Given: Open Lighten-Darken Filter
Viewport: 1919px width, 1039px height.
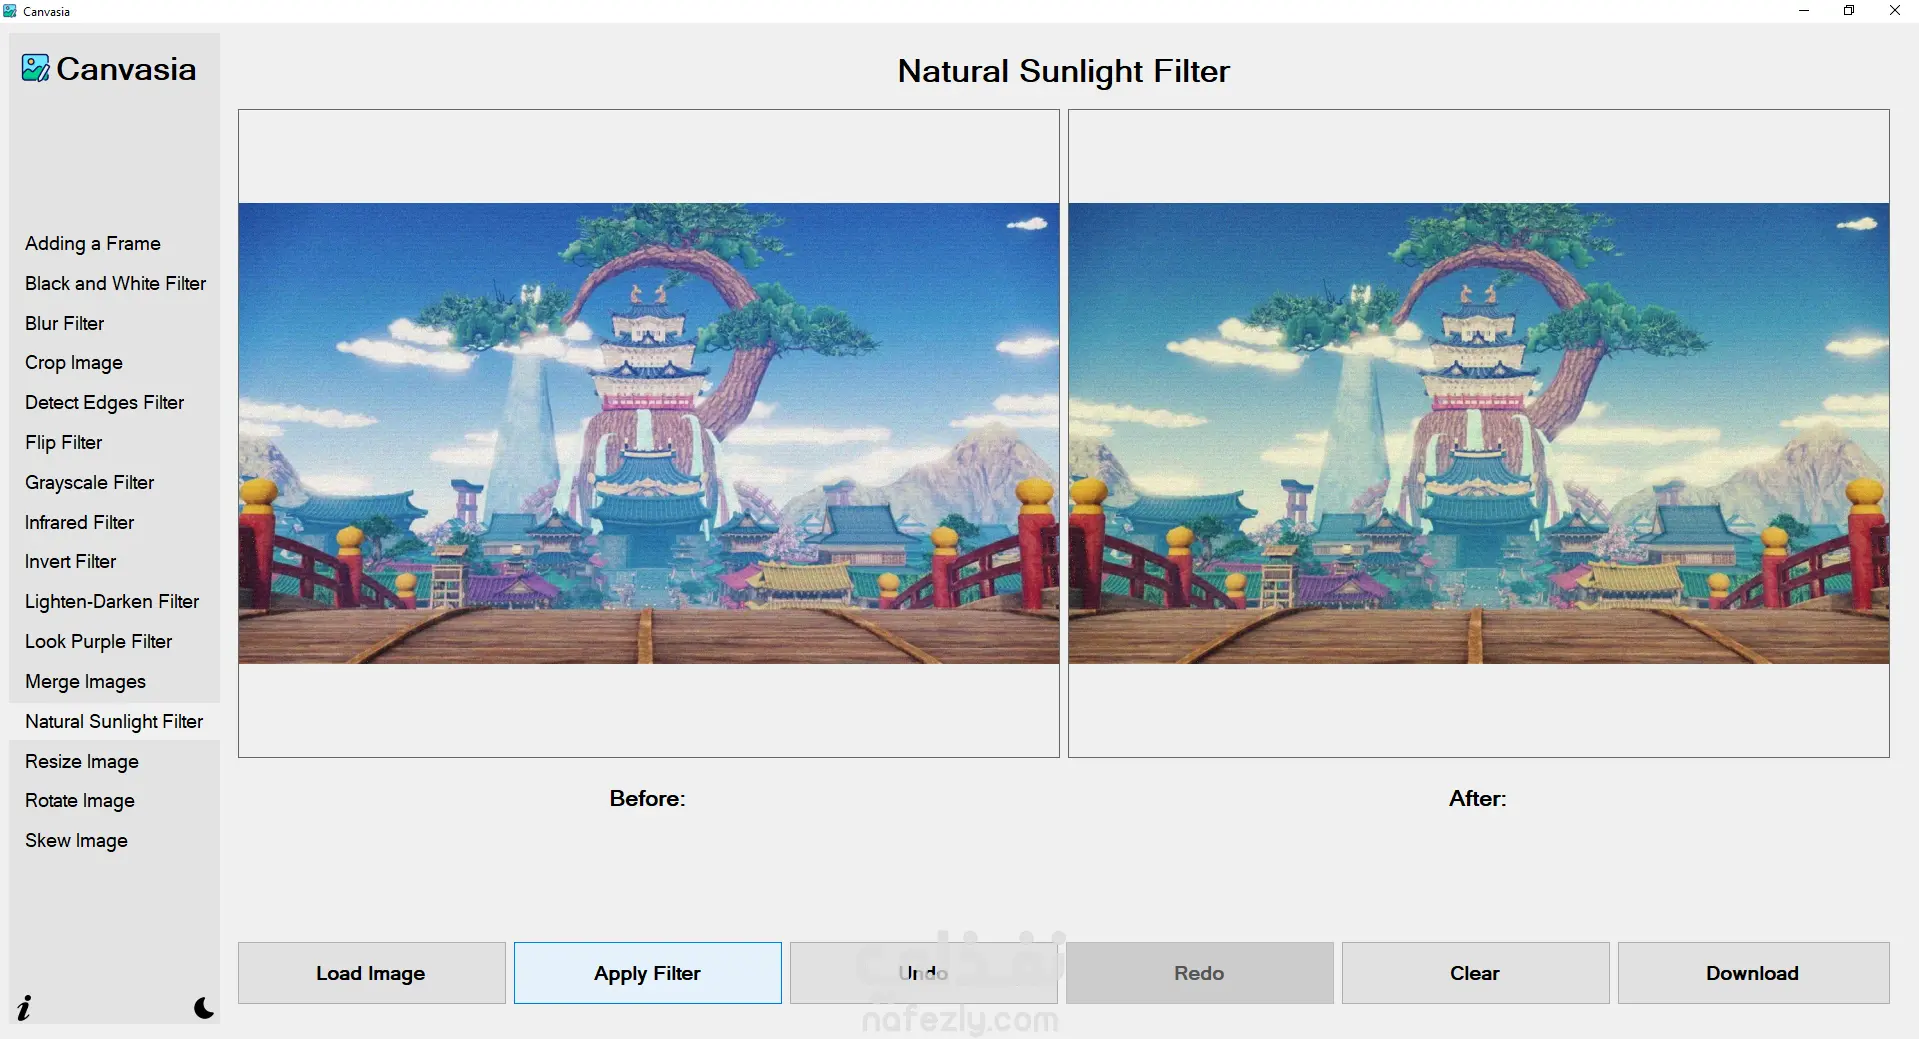Looking at the screenshot, I should click(x=112, y=601).
